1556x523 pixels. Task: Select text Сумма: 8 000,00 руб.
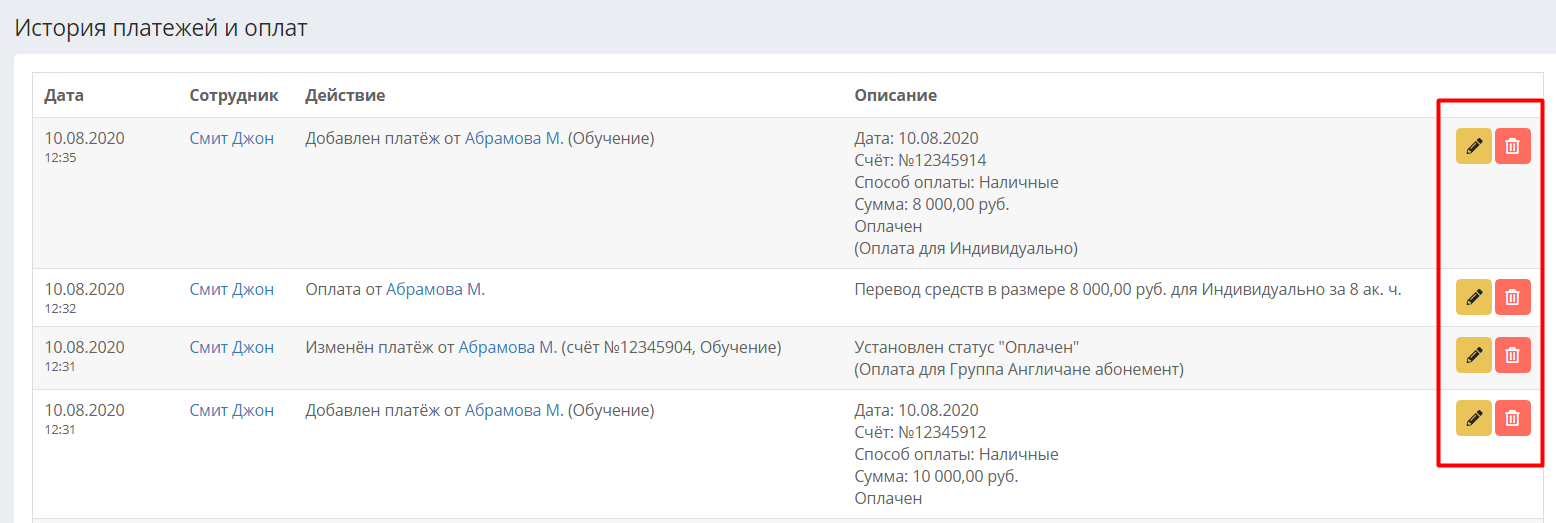click(x=932, y=204)
